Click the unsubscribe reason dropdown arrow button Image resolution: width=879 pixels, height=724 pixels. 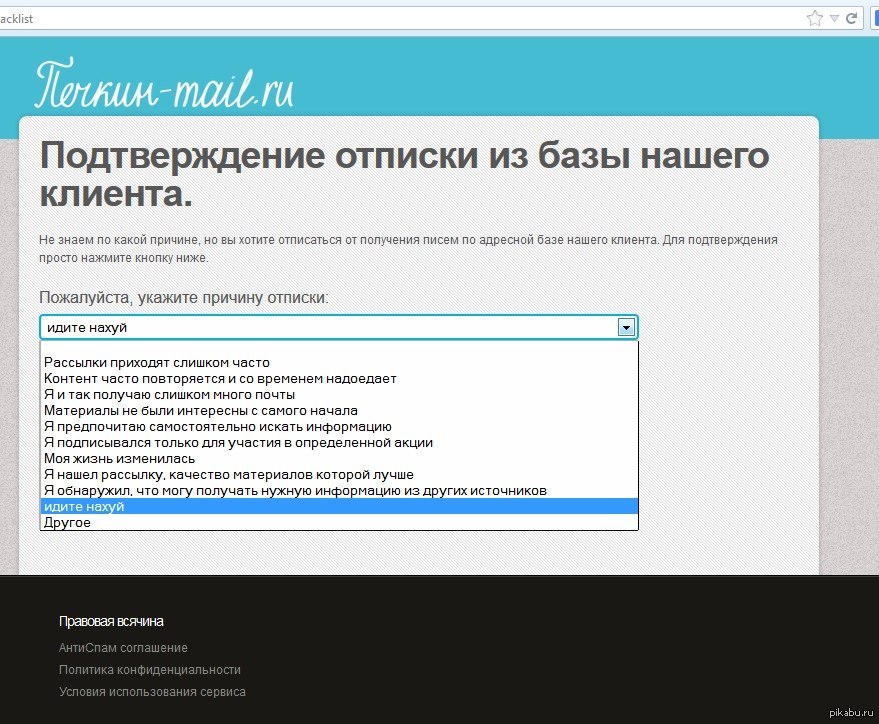(626, 327)
